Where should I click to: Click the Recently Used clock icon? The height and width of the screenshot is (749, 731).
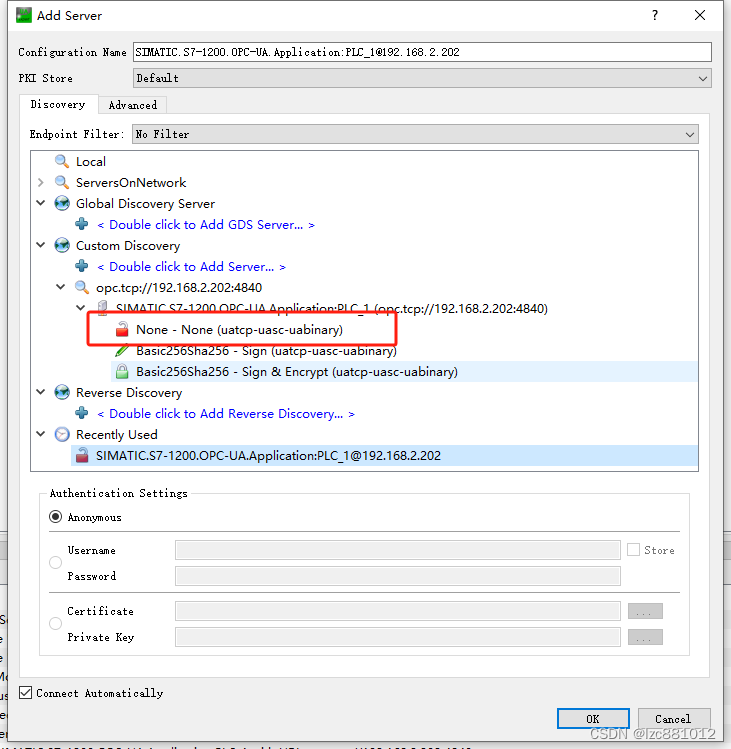pyautogui.click(x=62, y=434)
